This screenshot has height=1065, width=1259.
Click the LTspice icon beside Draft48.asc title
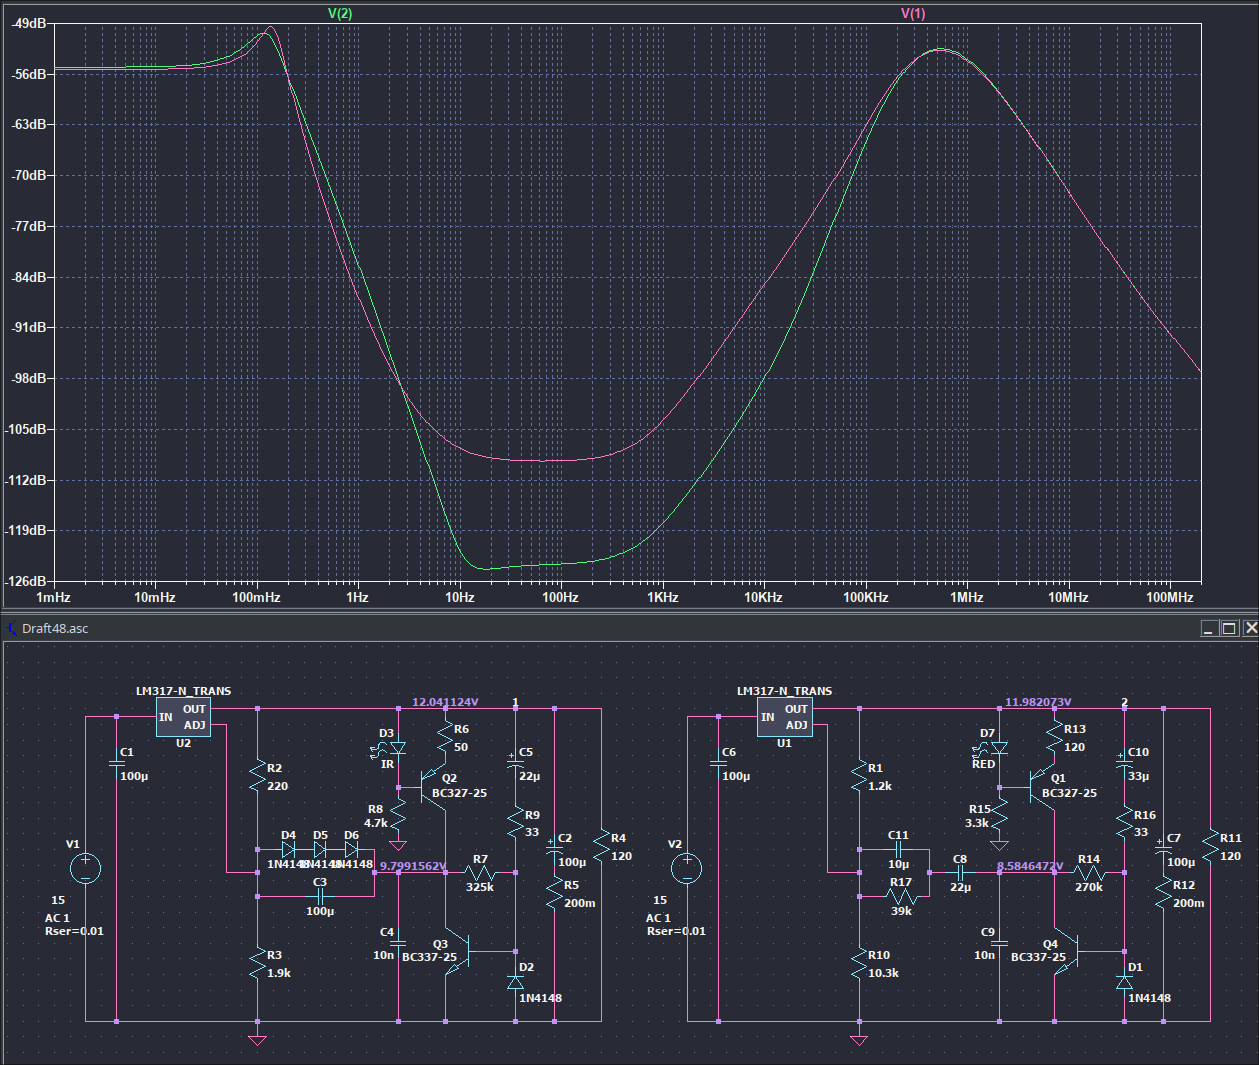11,628
